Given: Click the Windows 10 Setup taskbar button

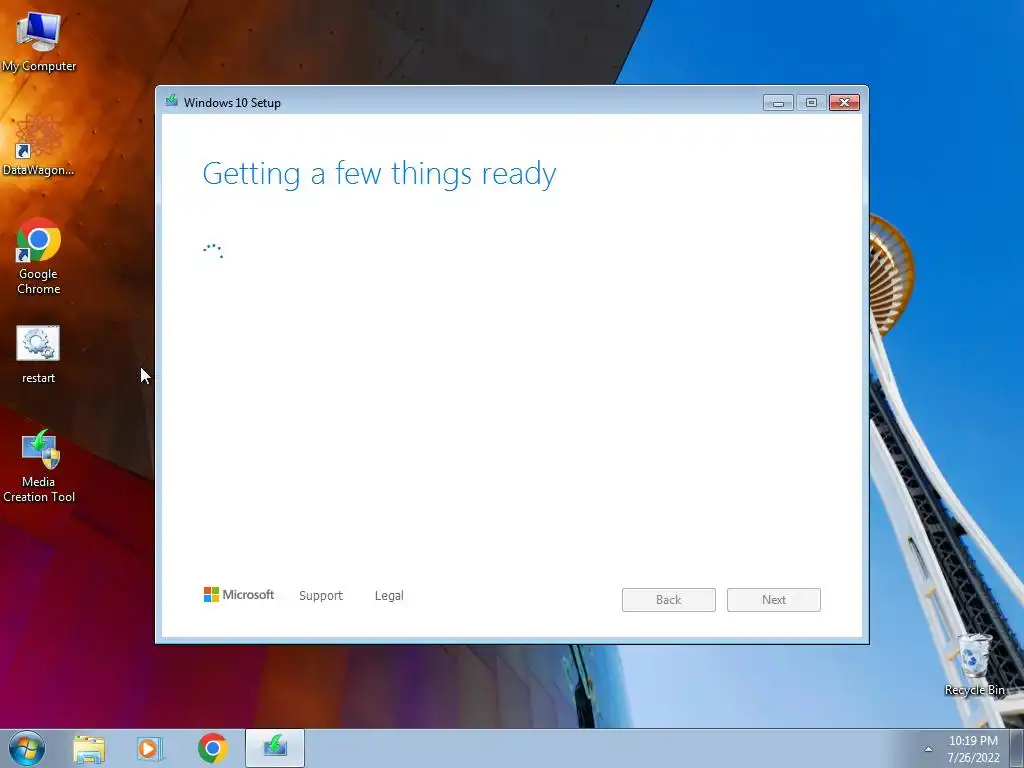Looking at the screenshot, I should click(x=275, y=748).
